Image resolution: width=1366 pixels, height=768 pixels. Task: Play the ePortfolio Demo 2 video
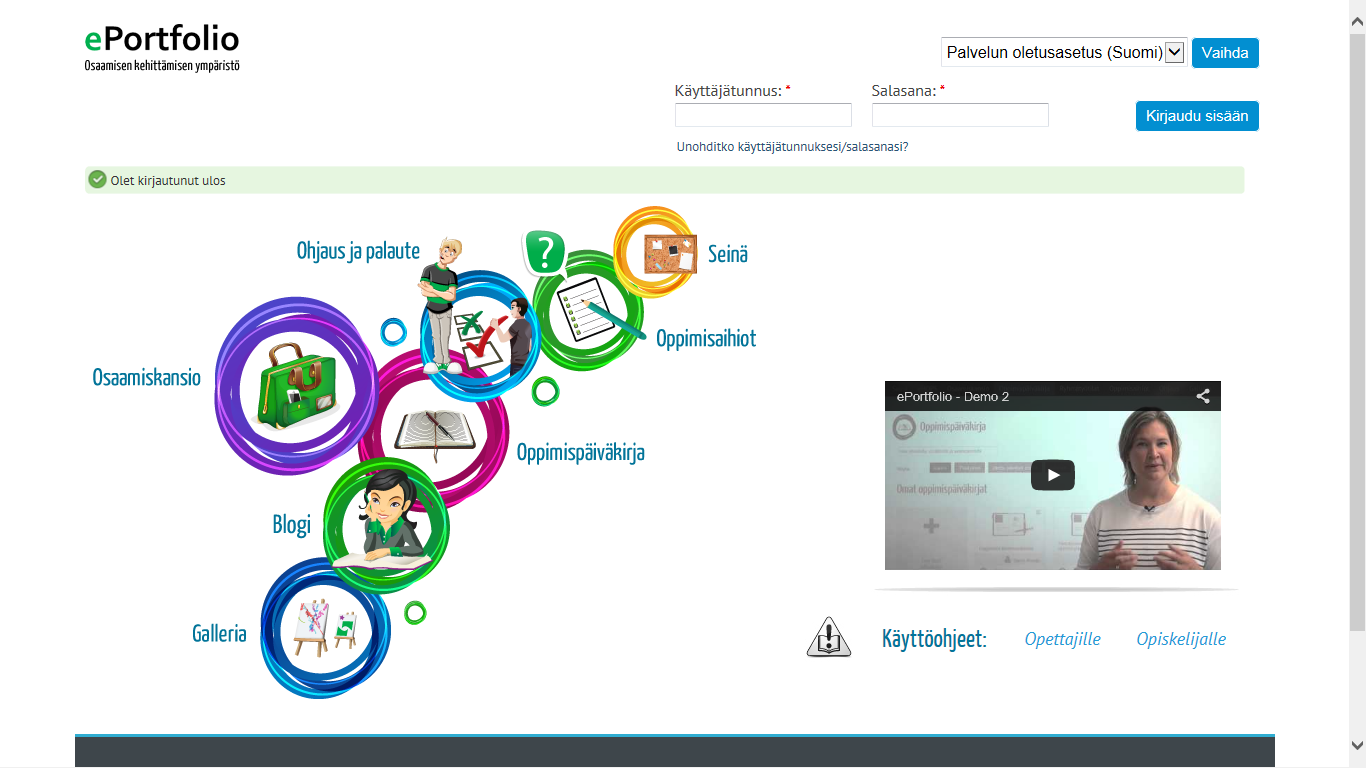pyautogui.click(x=1053, y=475)
